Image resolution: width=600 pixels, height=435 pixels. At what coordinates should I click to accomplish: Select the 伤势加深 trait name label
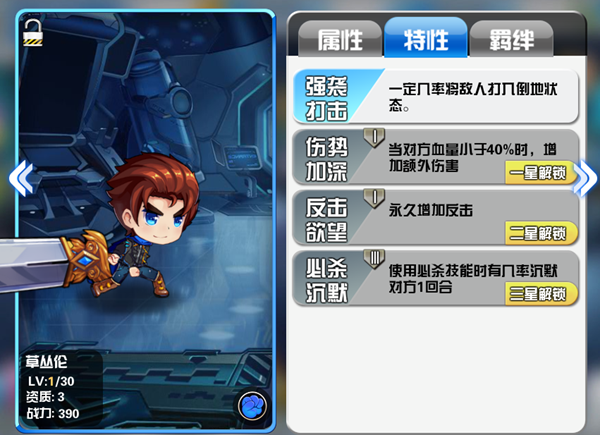click(x=326, y=159)
